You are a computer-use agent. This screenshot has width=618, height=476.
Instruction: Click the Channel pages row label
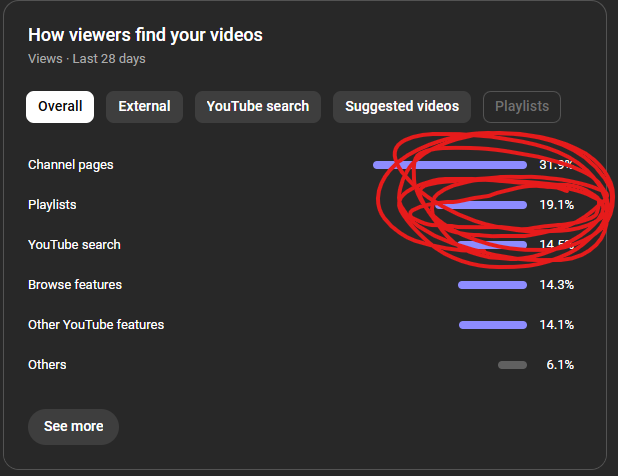(x=71, y=165)
